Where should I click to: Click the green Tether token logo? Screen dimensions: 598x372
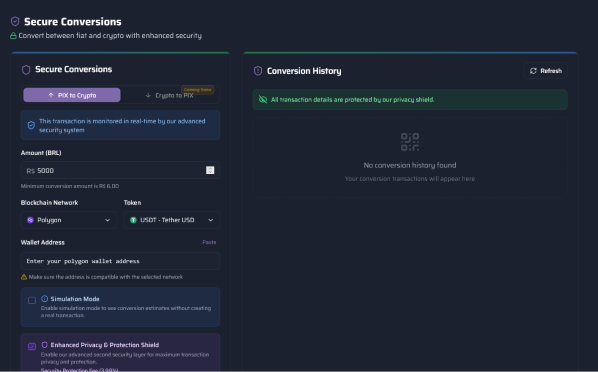(x=133, y=220)
